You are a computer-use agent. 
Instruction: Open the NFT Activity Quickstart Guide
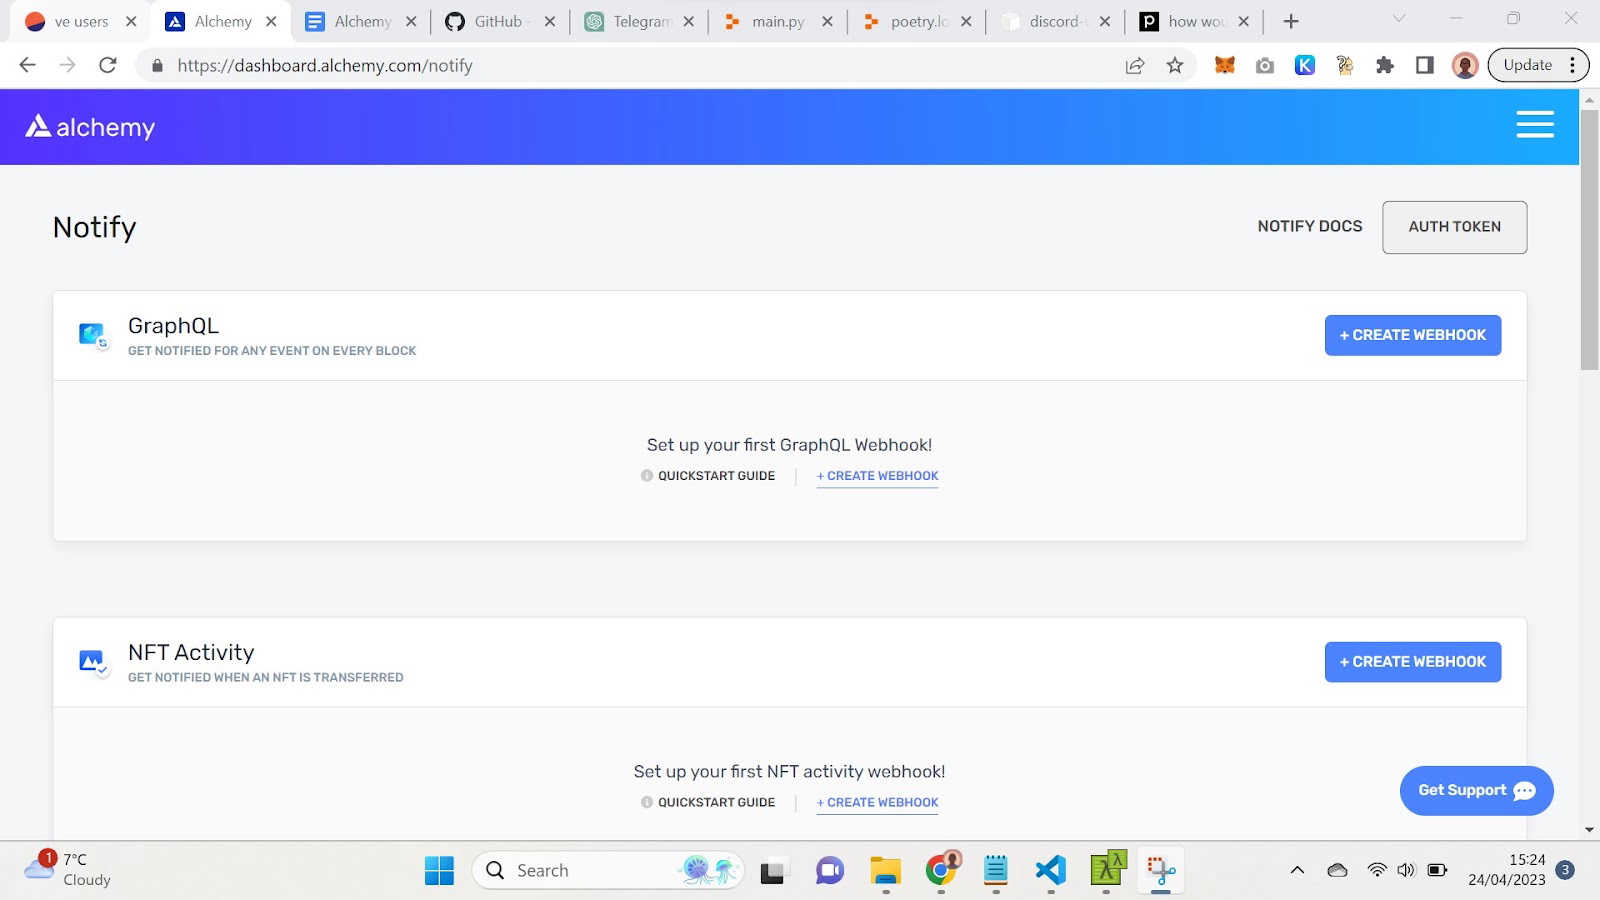point(708,803)
